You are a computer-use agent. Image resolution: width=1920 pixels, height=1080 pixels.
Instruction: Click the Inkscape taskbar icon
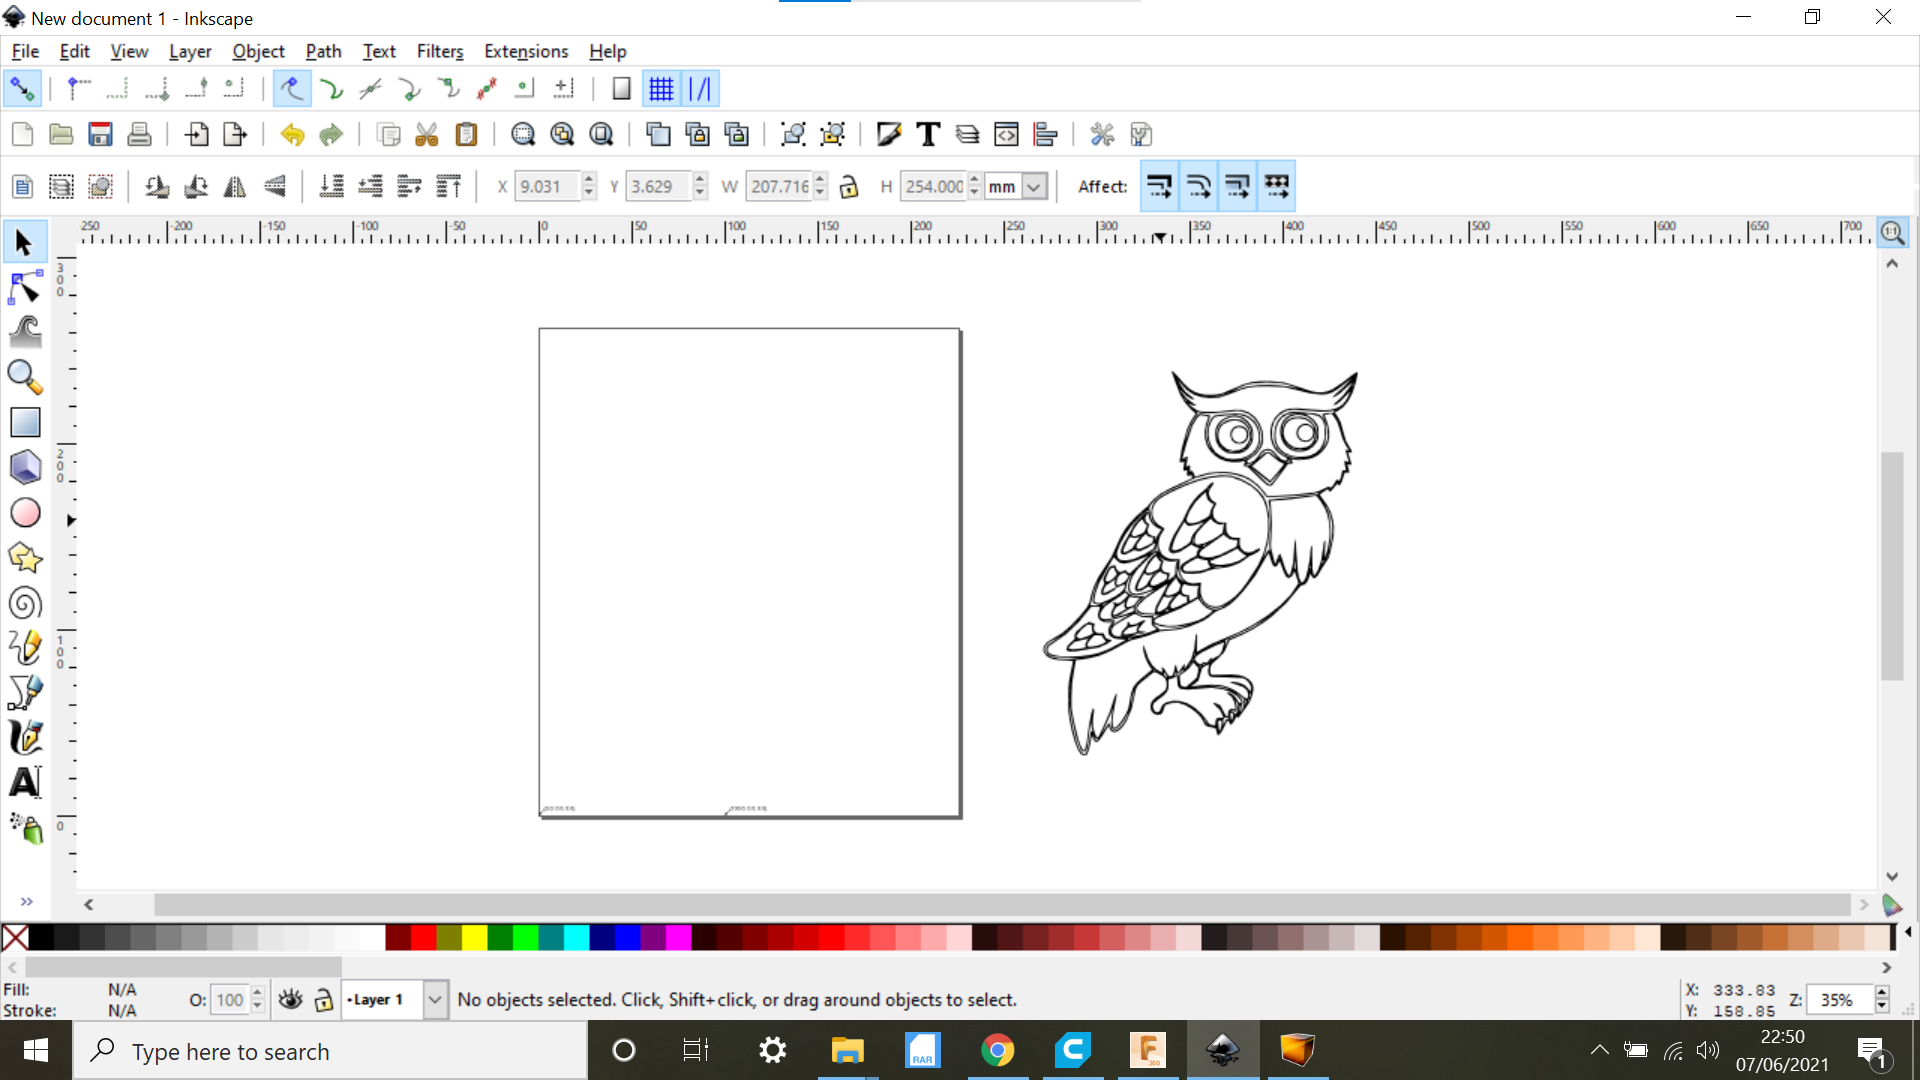[x=1221, y=1051]
